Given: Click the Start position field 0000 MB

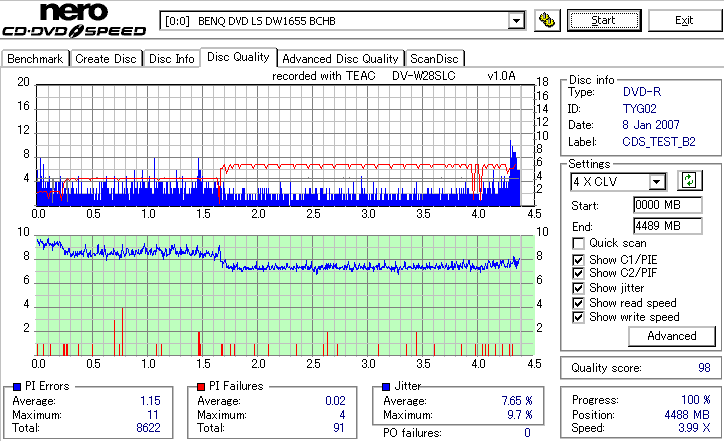Looking at the screenshot, I should [x=668, y=205].
